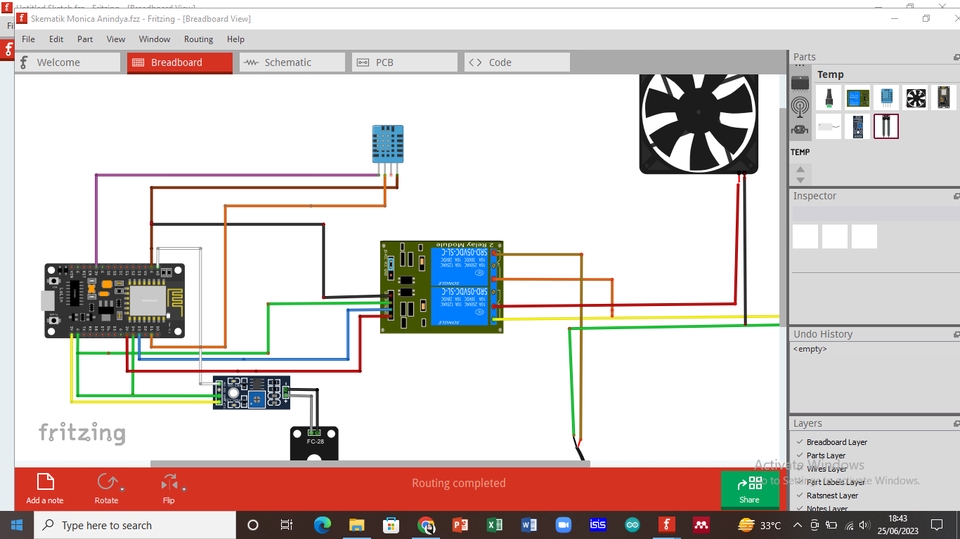Screen dimensions: 960x539
Task: Uncheck the Ratsnest Layer
Action: click(799, 495)
